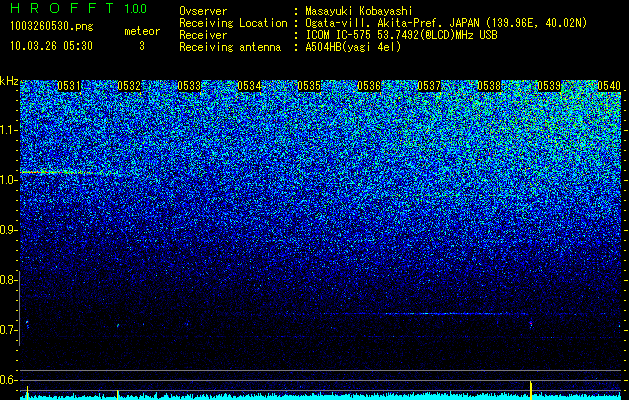Click the 'Receiver' field label

coord(203,35)
